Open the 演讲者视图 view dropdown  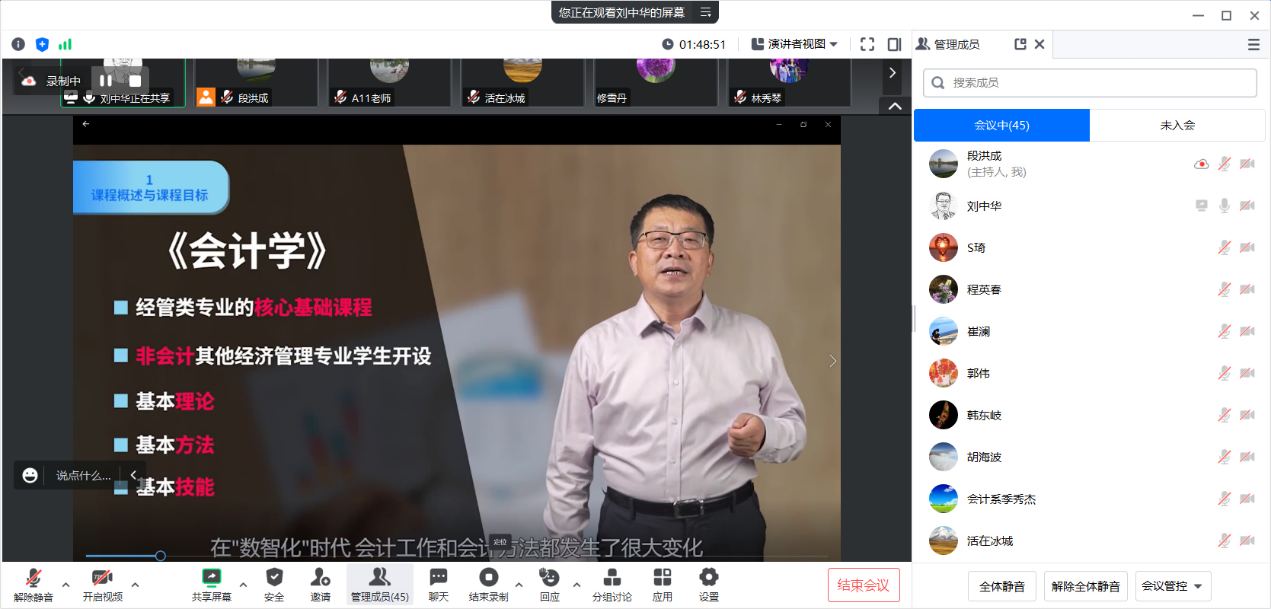click(795, 44)
